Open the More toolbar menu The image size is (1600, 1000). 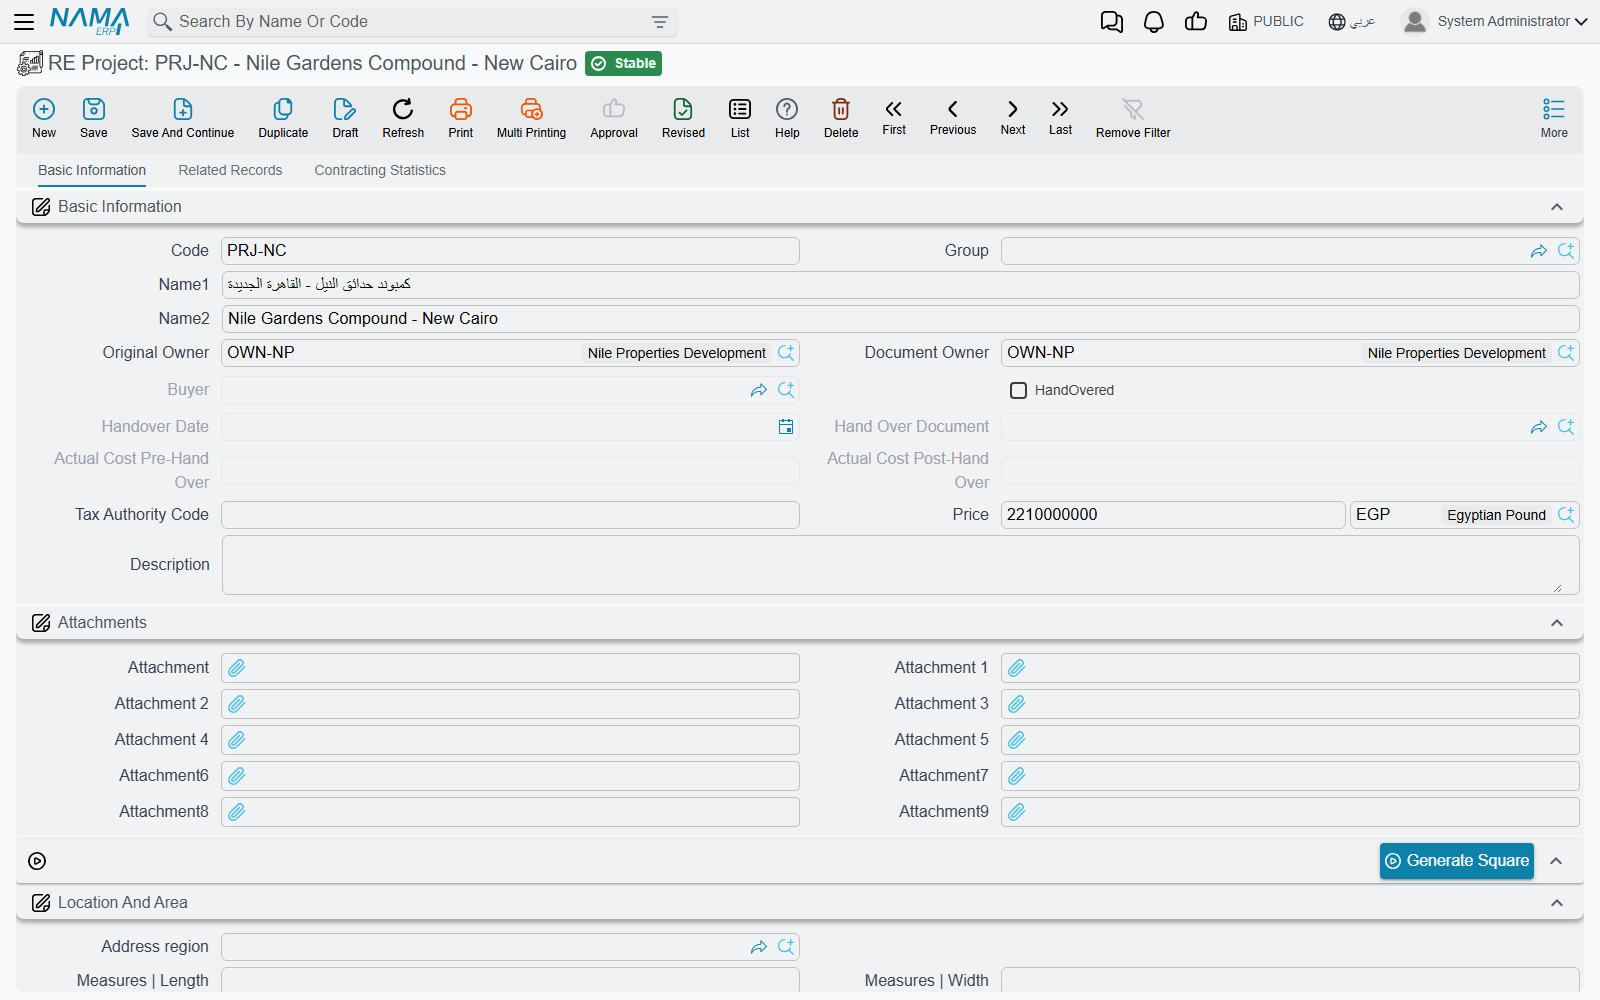coord(1554,118)
